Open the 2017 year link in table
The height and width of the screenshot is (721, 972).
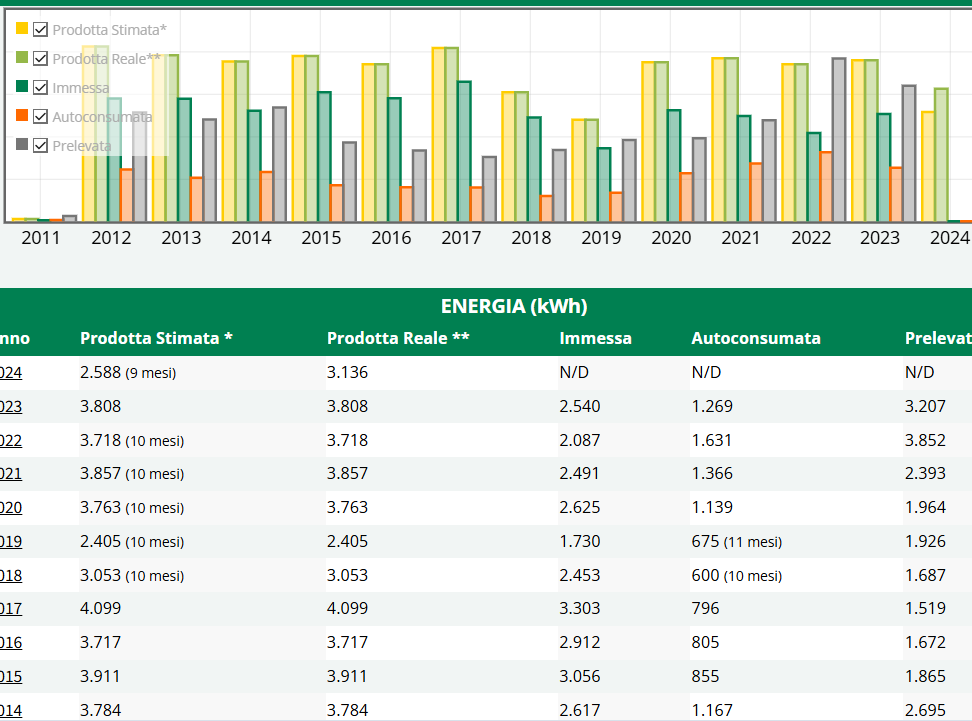(11, 608)
